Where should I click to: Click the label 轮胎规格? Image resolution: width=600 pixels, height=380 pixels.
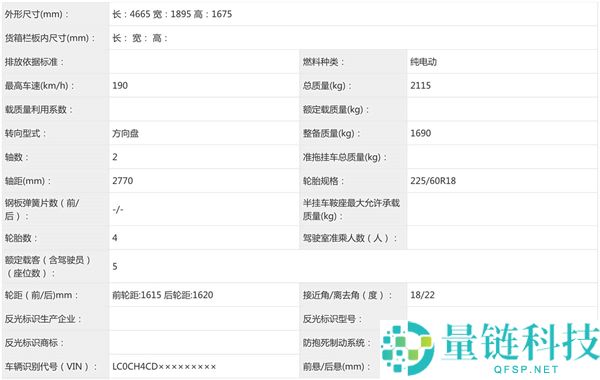pyautogui.click(x=323, y=181)
